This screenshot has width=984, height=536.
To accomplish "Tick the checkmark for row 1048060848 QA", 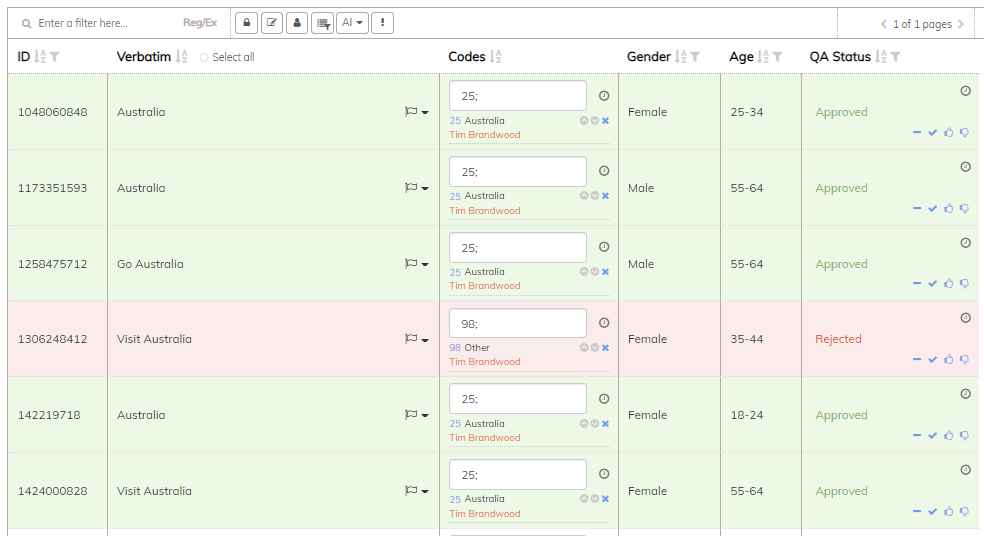I will point(932,132).
